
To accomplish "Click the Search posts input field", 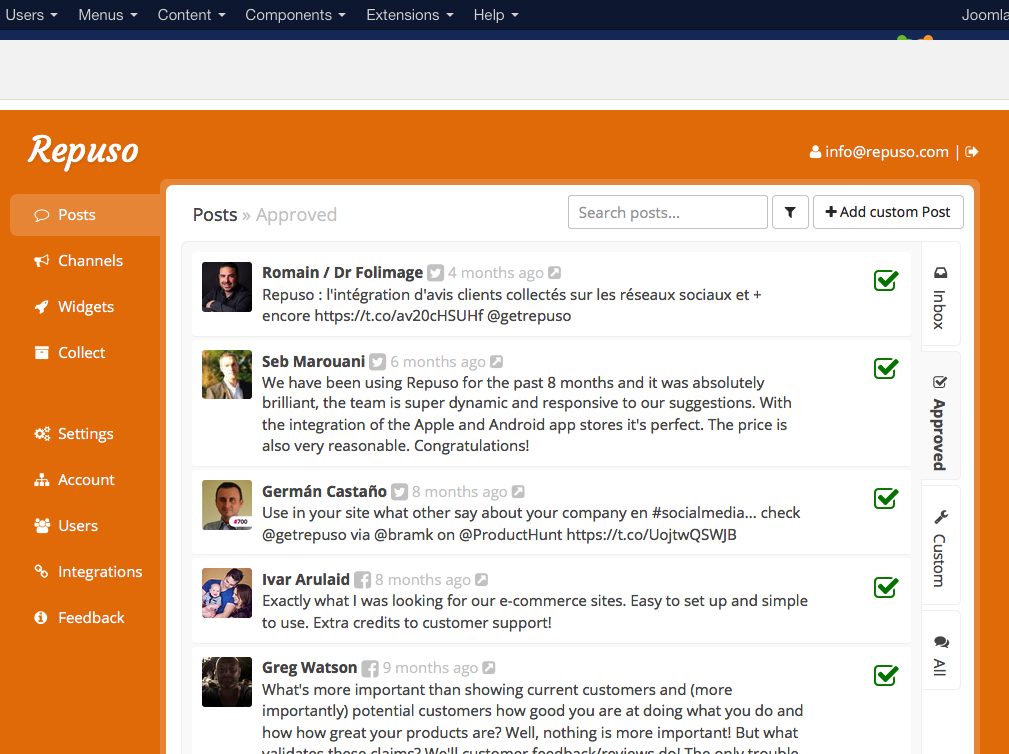I will pyautogui.click(x=668, y=212).
